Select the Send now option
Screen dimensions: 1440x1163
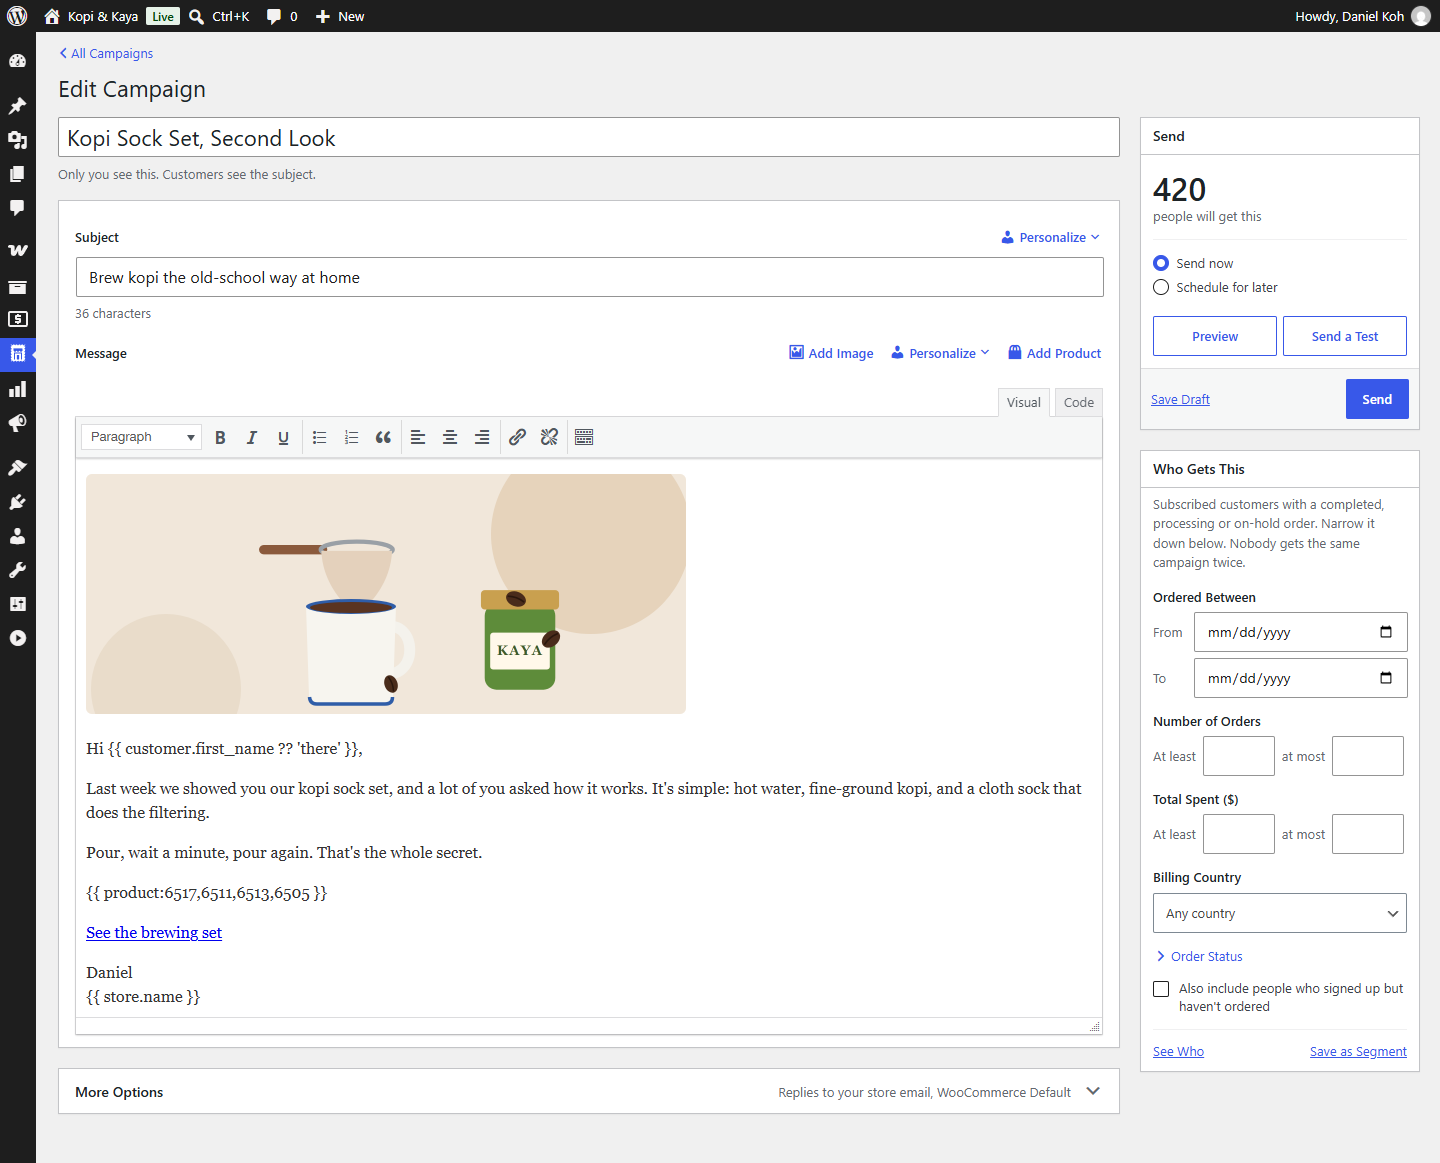click(x=1161, y=263)
